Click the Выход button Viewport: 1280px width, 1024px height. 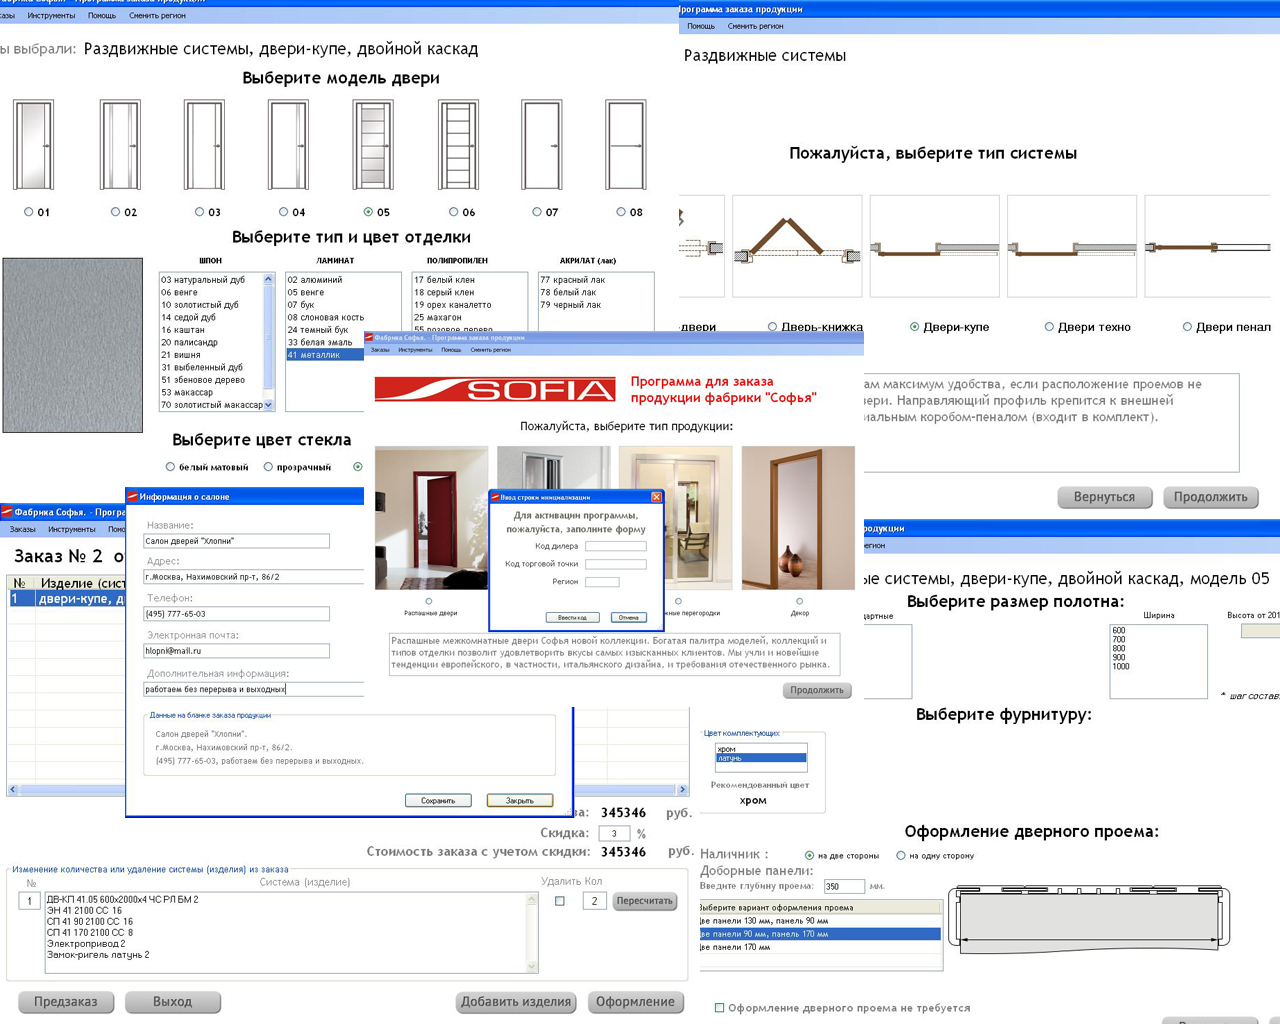tap(173, 1002)
